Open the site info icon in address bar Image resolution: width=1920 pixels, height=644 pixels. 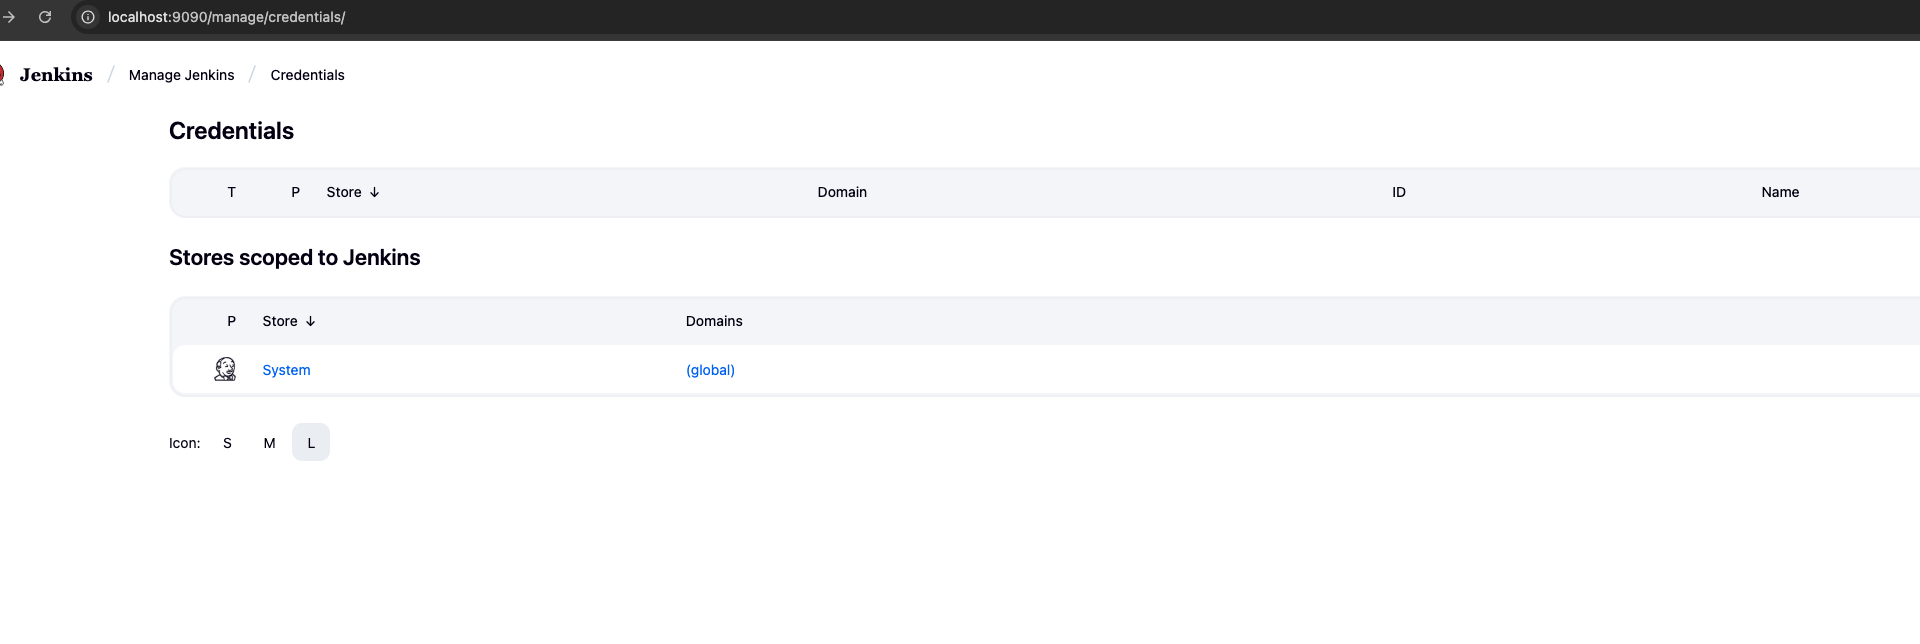click(88, 17)
